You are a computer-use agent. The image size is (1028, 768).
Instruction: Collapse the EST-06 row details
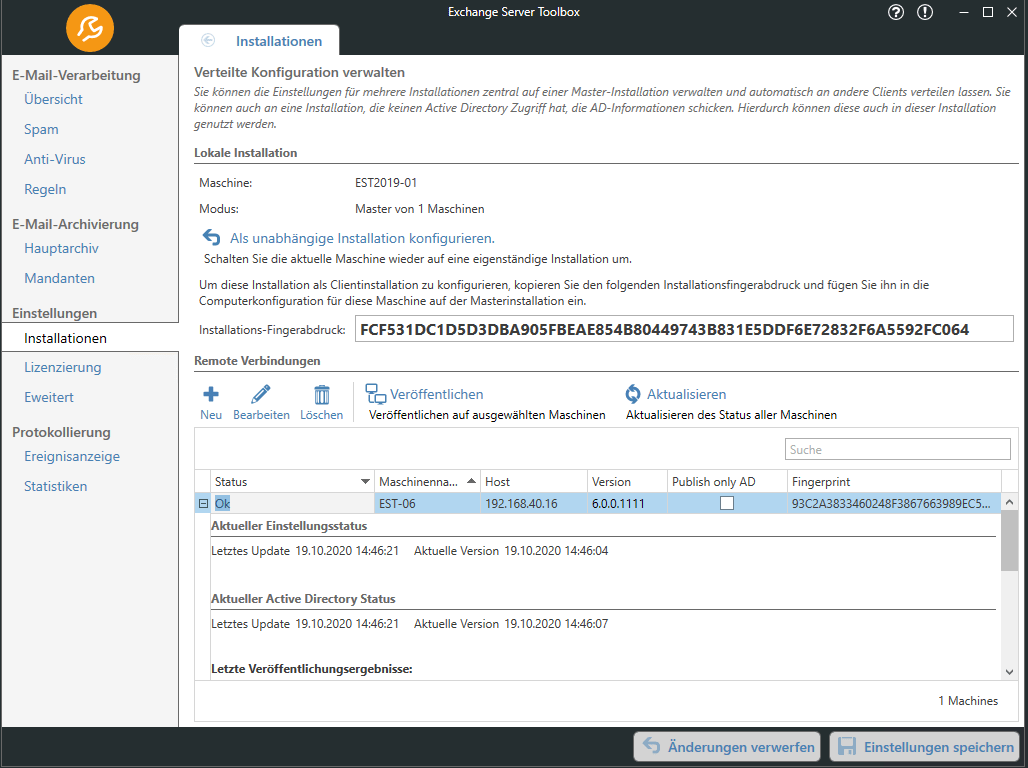click(203, 504)
